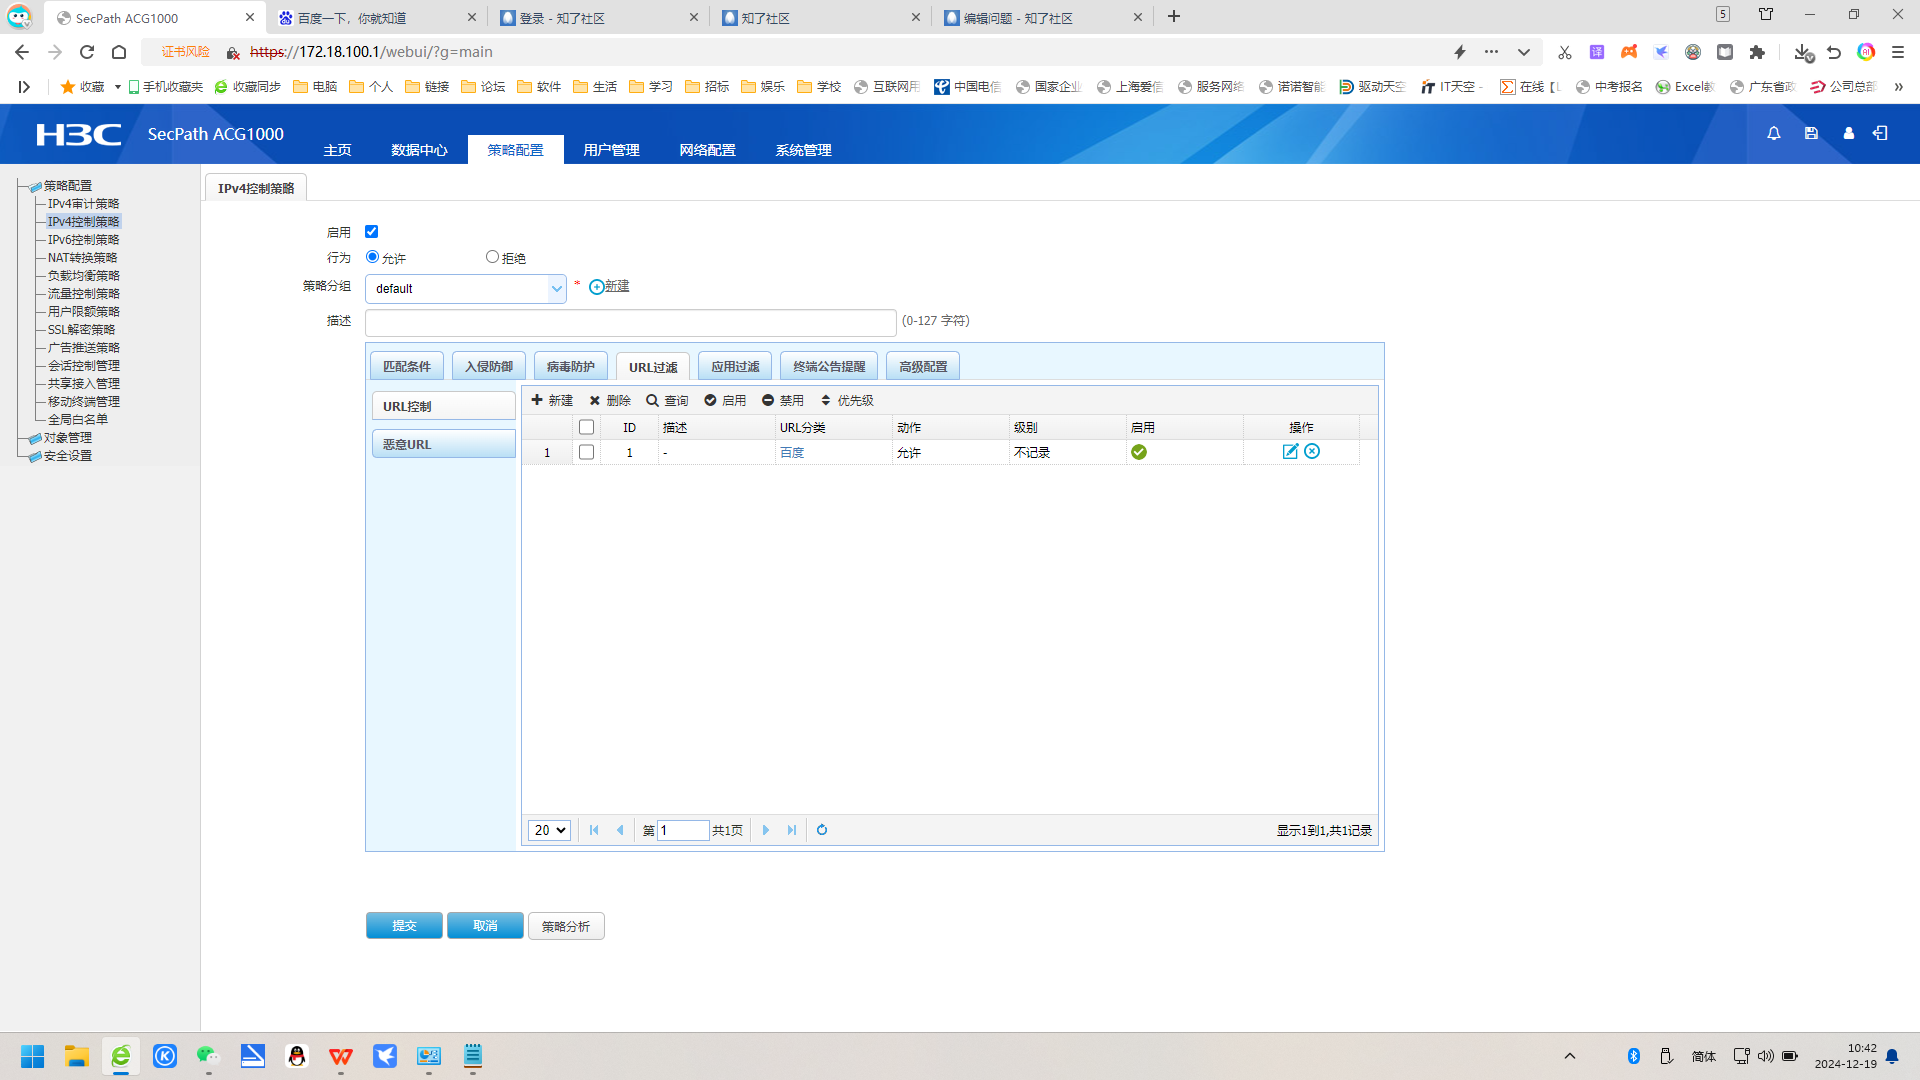This screenshot has width=1920, height=1080.
Task: Click the save configuration disk icon
Action: pos(1811,133)
